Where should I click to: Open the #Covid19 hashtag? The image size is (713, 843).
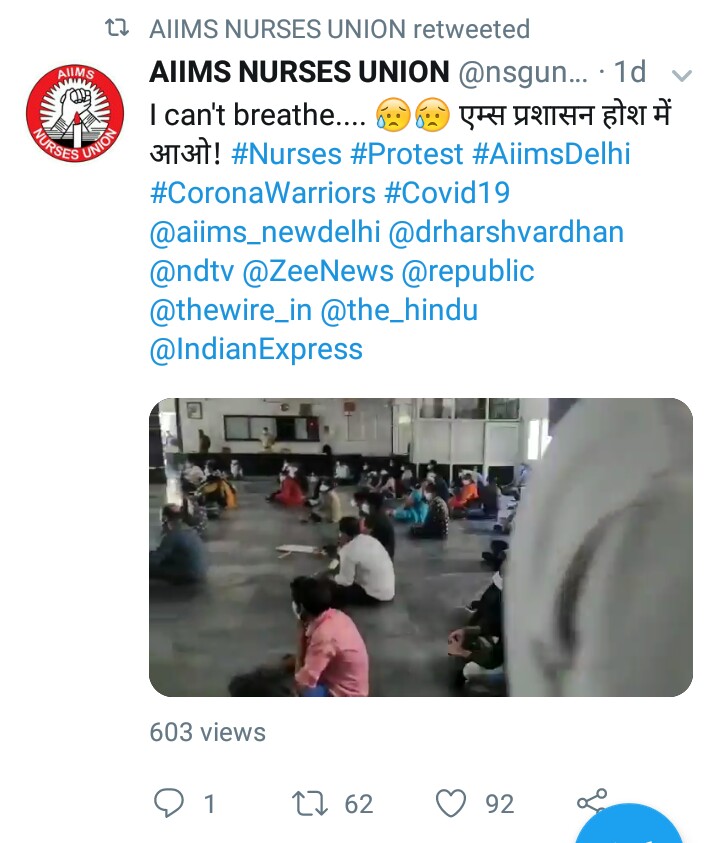pos(447,193)
